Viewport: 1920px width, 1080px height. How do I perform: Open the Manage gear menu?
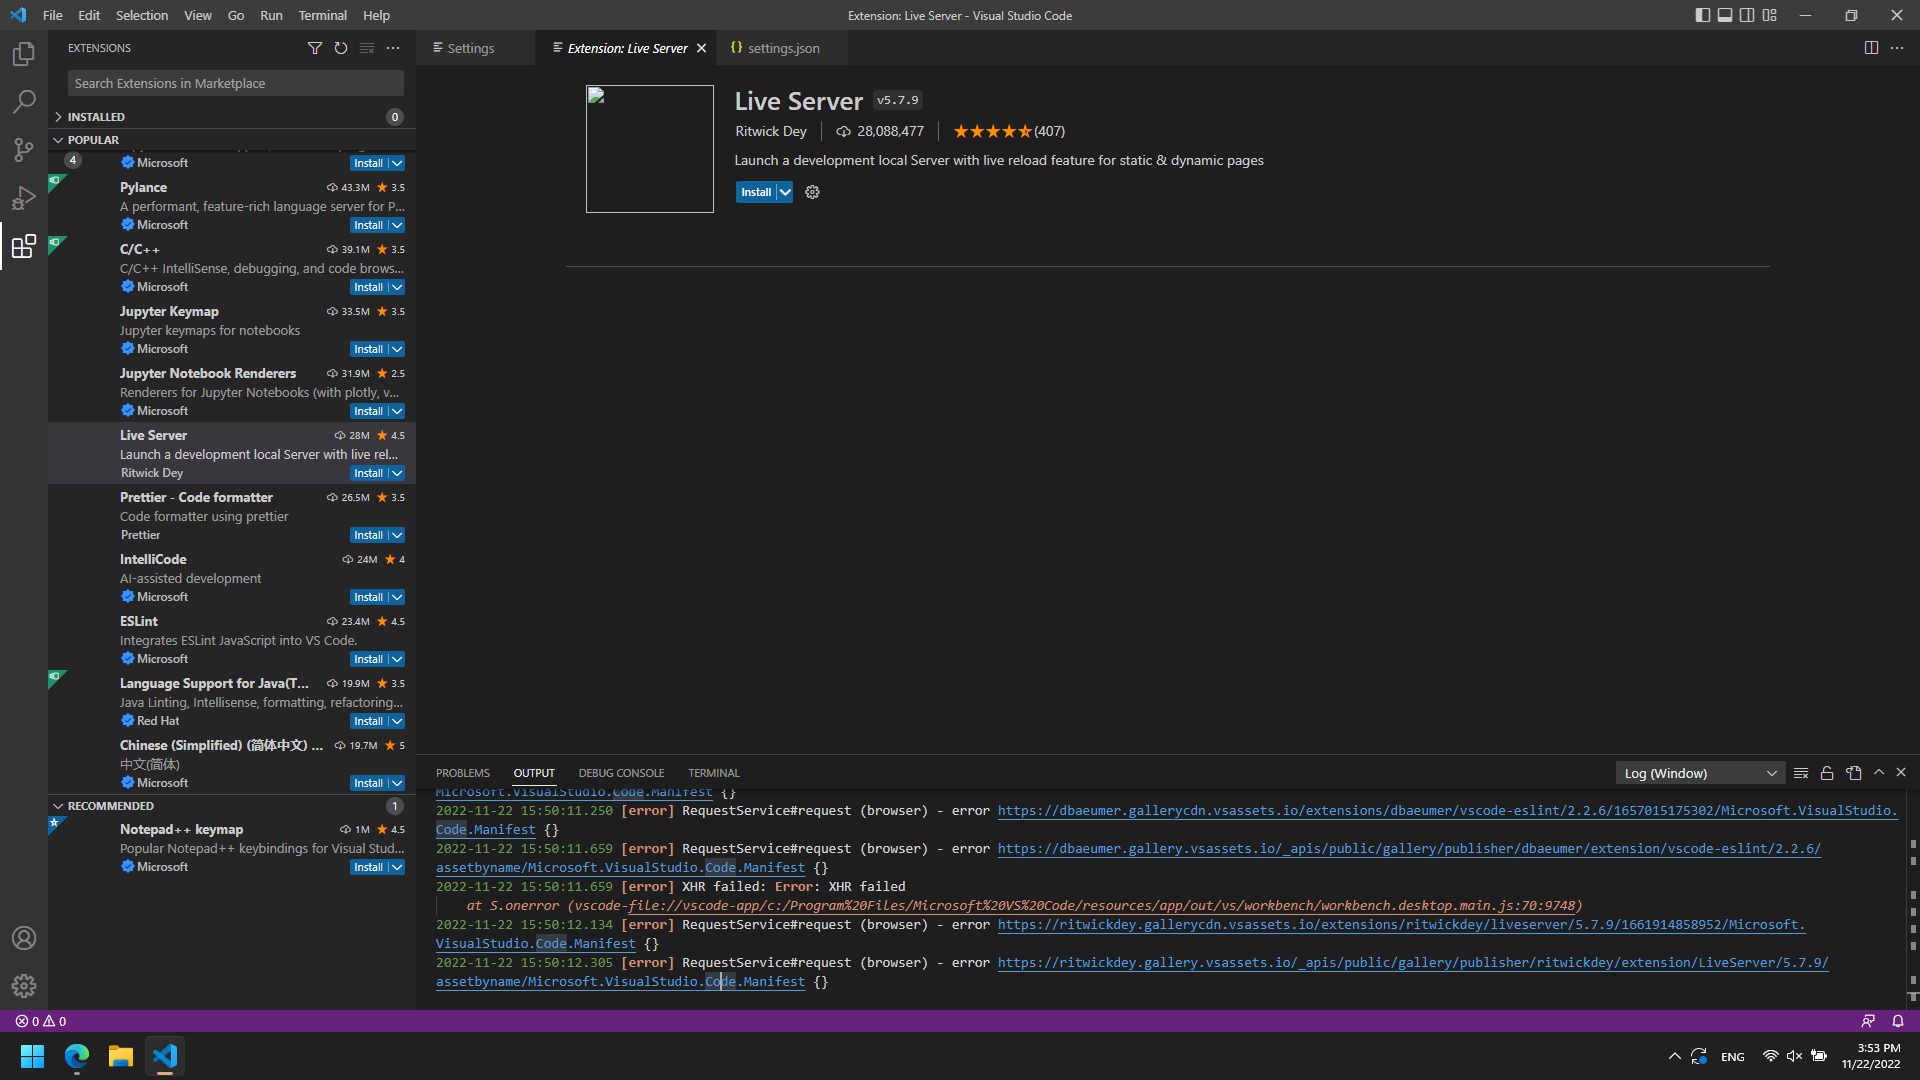click(x=24, y=986)
